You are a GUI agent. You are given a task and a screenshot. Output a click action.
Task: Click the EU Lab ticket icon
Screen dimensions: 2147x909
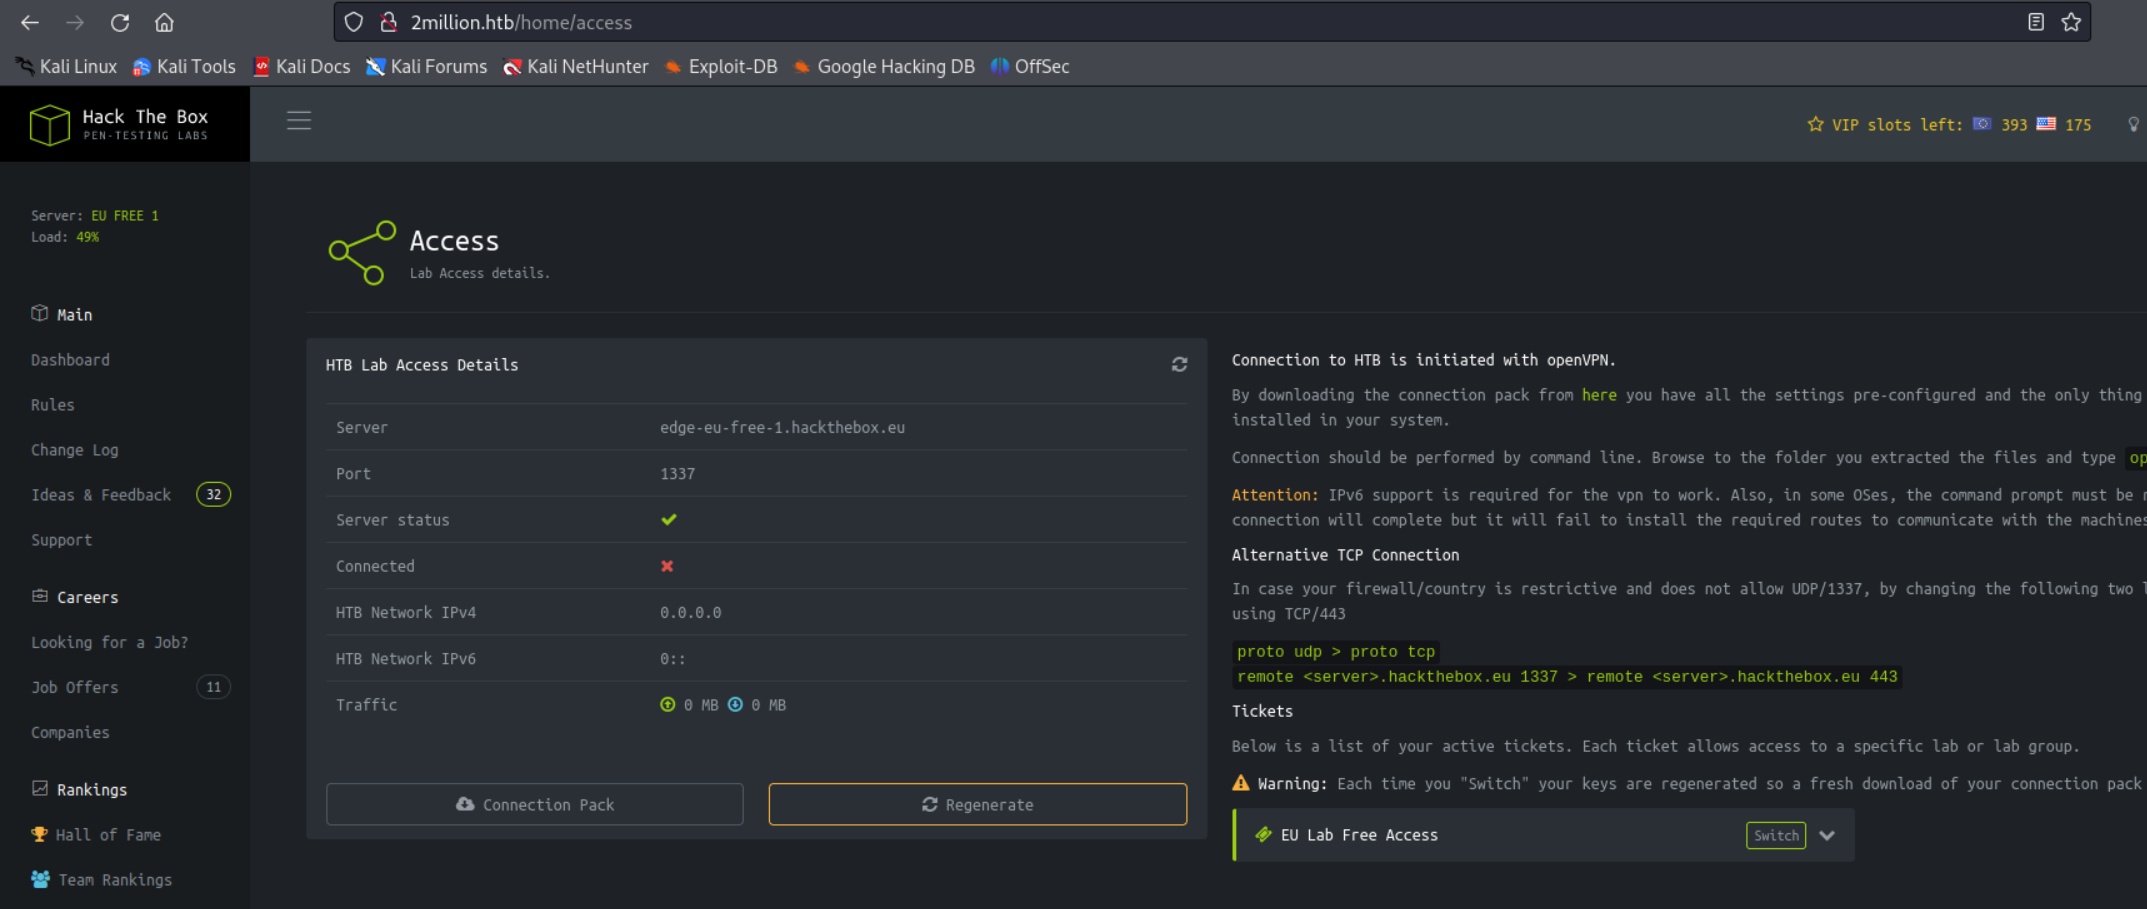click(1263, 834)
